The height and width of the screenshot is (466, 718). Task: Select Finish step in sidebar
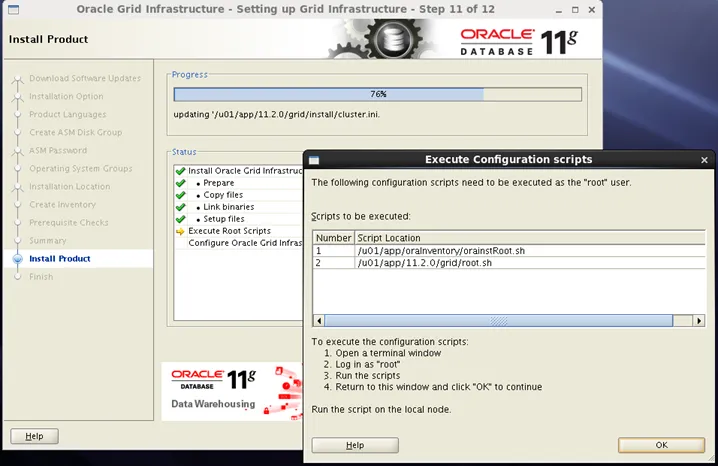click(x=41, y=276)
